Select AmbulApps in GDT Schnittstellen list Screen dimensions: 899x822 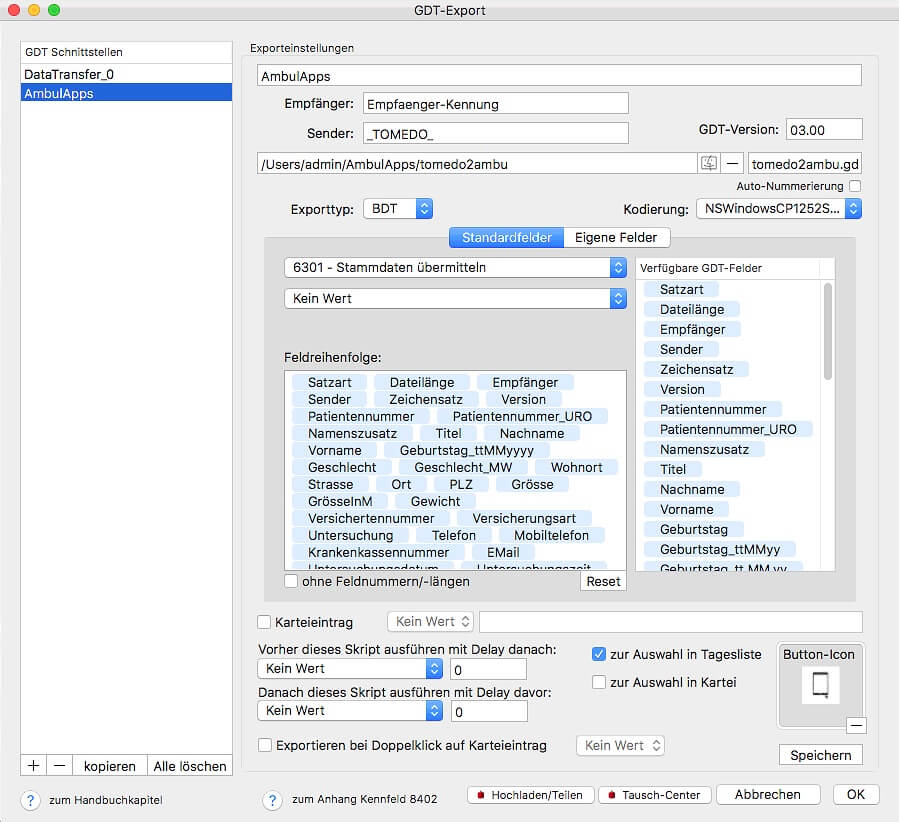coord(126,93)
